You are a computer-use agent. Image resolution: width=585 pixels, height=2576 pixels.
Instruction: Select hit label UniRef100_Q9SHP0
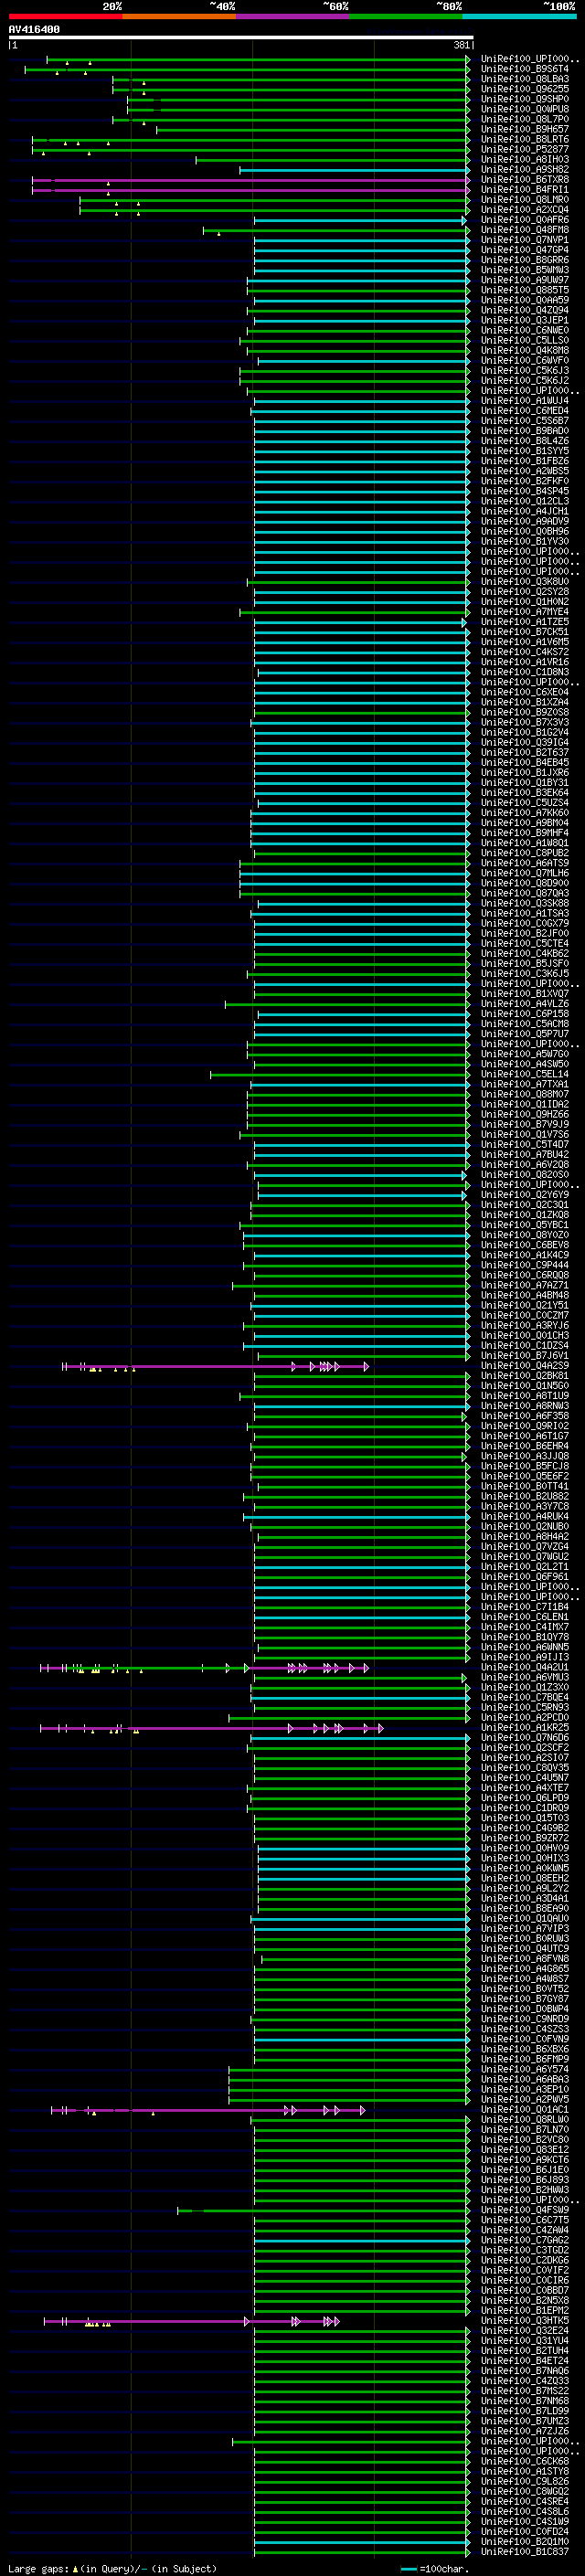click(x=524, y=99)
